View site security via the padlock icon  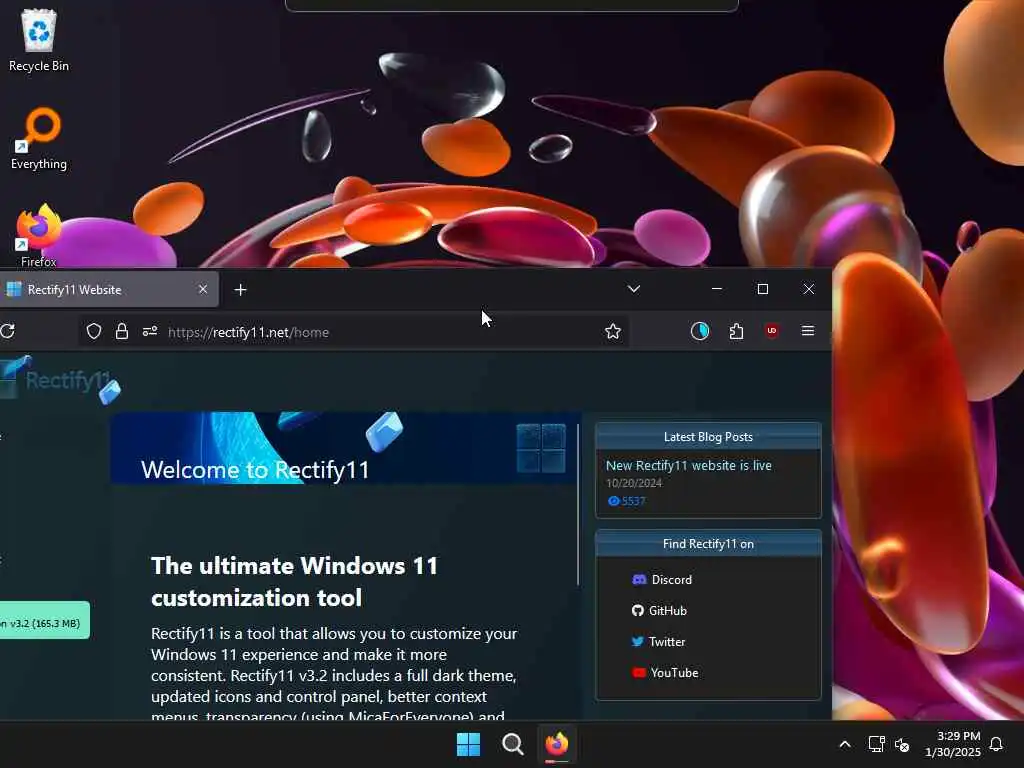point(121,332)
